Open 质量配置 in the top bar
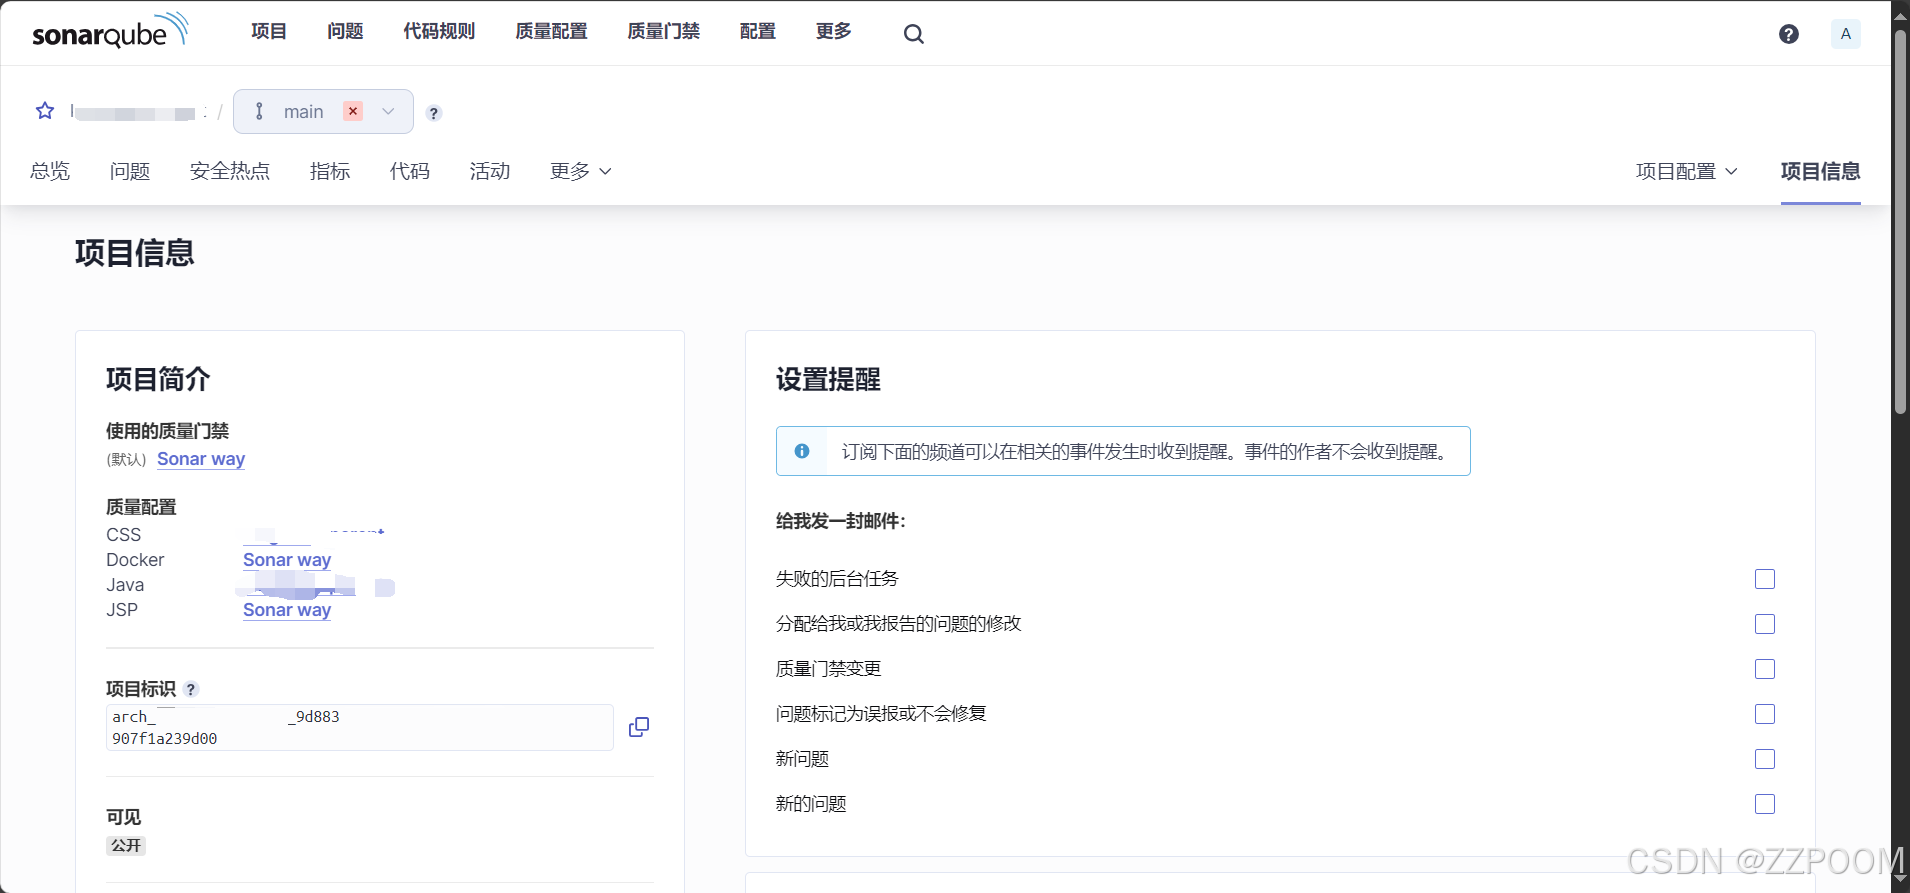1910x893 pixels. pyautogui.click(x=551, y=32)
